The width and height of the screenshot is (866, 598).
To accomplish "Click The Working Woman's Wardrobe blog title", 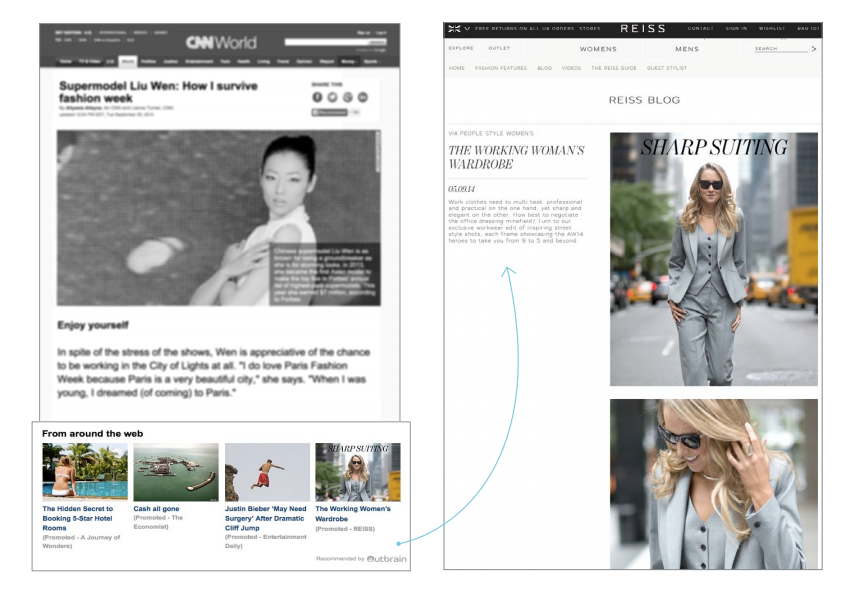I will point(516,157).
